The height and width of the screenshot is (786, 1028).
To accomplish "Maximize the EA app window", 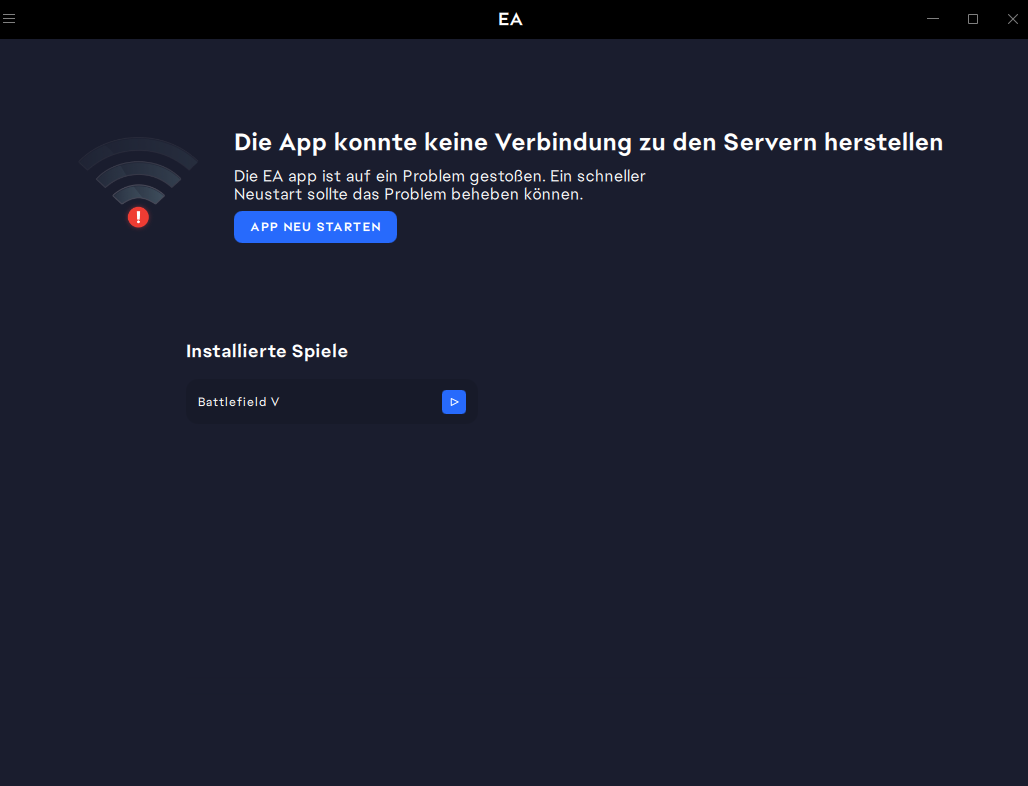I will click(973, 19).
